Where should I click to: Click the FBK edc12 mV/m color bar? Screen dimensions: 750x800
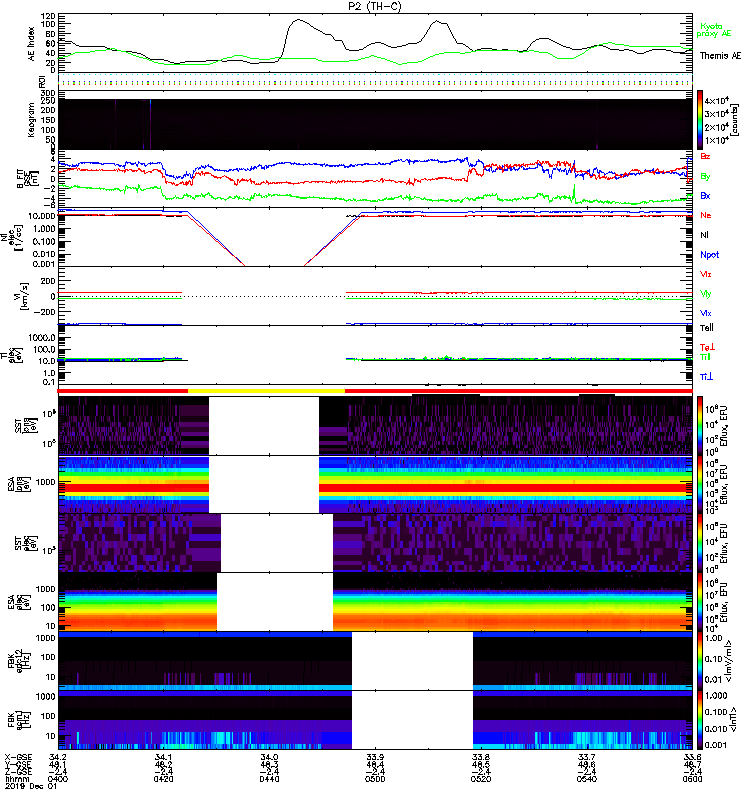pos(700,661)
